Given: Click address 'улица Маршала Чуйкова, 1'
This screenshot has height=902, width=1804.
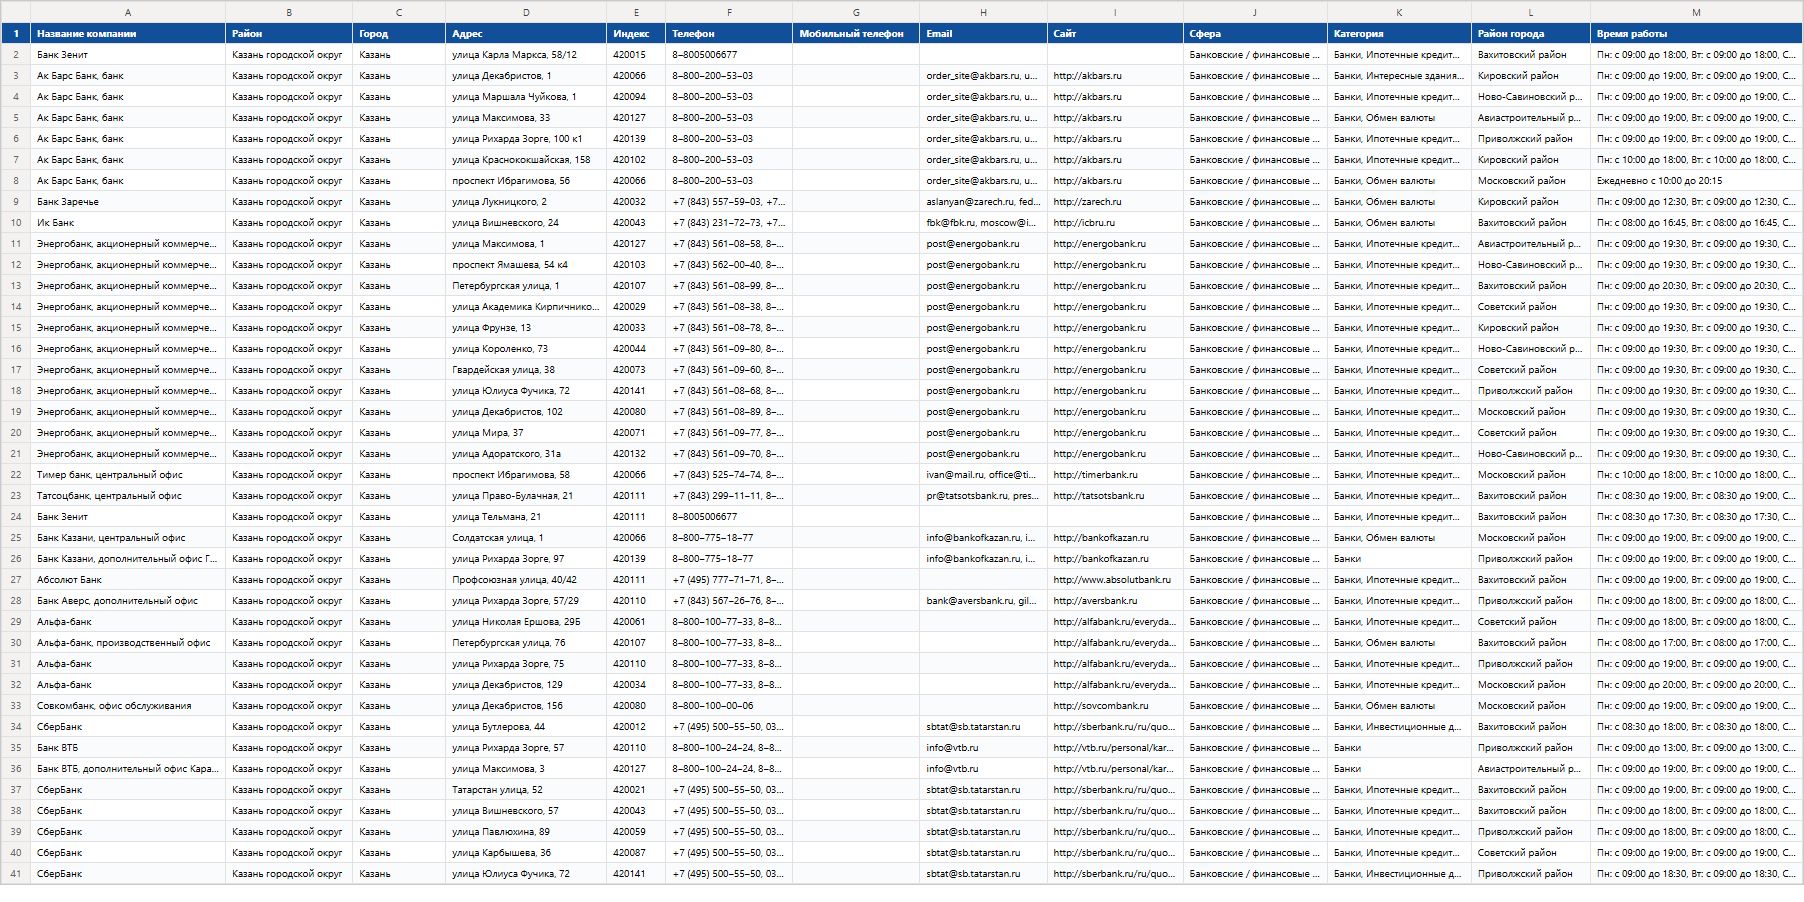Looking at the screenshot, I should 526,97.
